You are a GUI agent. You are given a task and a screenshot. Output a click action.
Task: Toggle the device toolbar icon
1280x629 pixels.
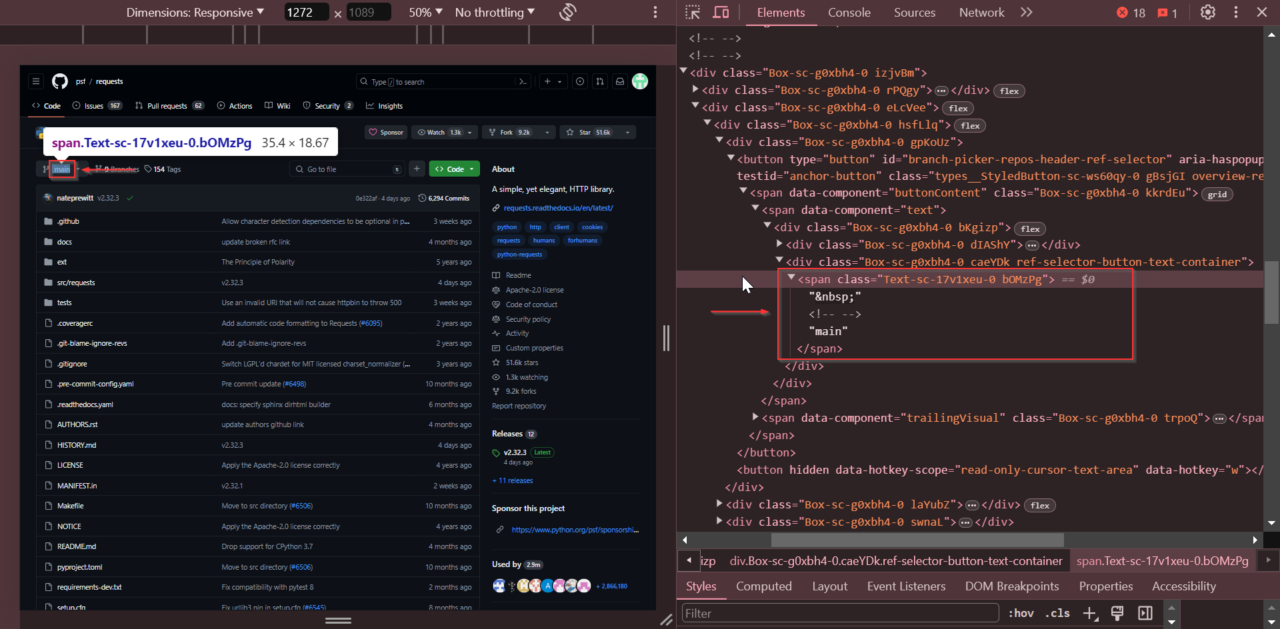[720, 12]
